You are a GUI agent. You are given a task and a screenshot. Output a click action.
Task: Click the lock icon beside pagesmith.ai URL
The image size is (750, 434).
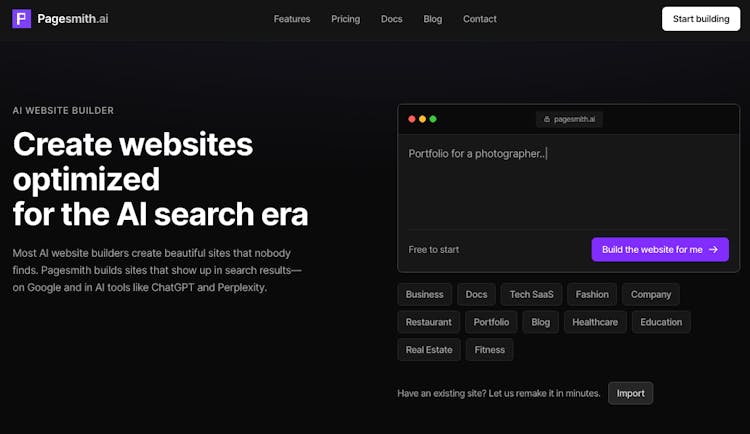point(547,119)
